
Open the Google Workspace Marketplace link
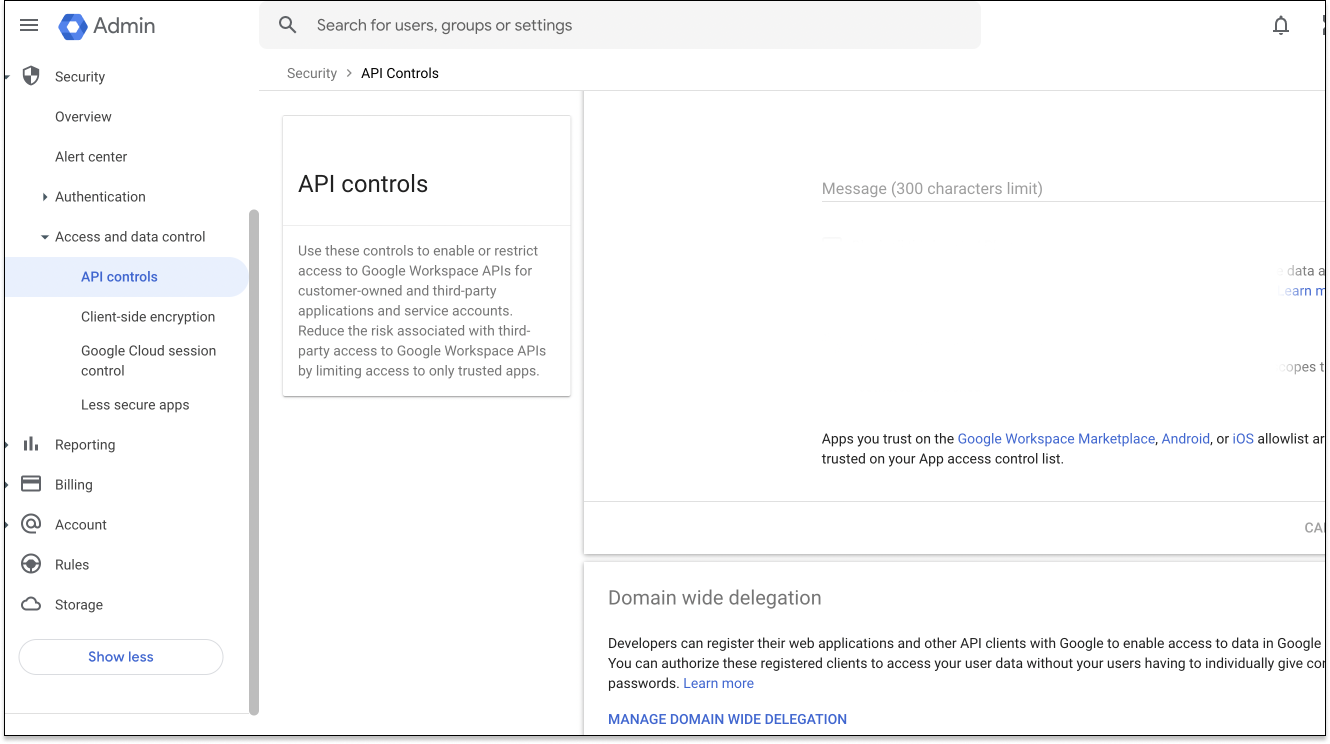tap(1056, 438)
